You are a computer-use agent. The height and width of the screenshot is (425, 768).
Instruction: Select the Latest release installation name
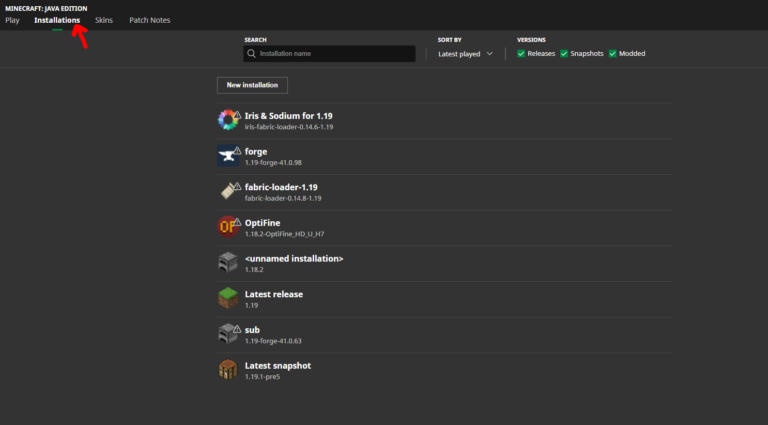[274, 294]
